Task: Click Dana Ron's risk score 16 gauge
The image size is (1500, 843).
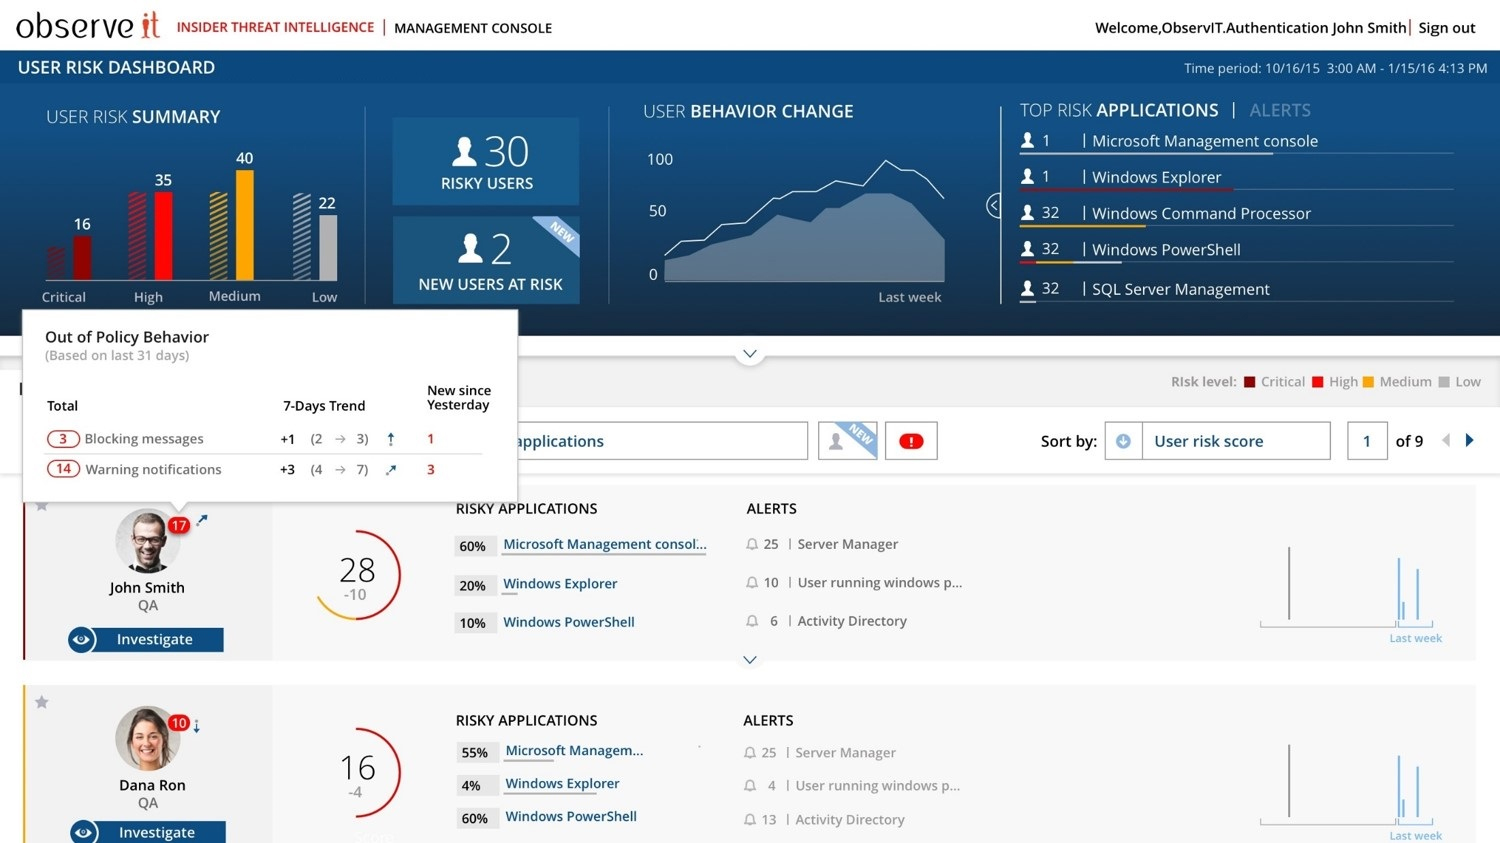Action: 357,773
